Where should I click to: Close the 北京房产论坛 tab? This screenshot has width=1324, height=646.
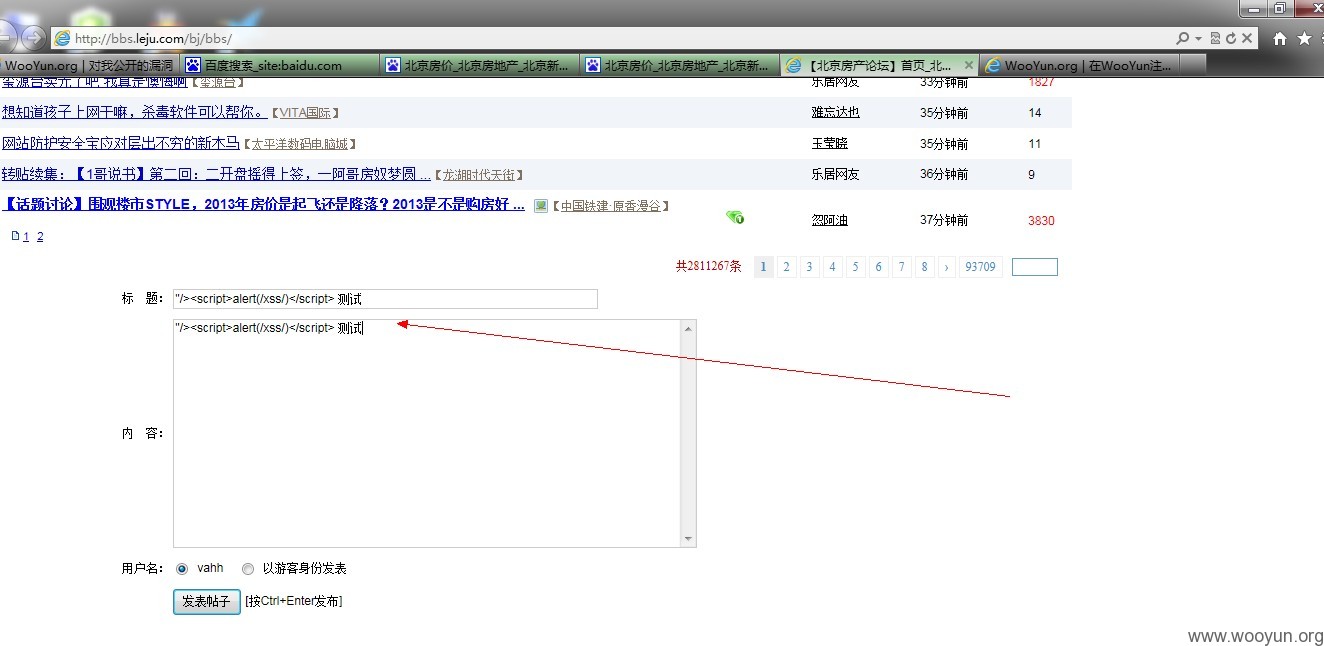(x=968, y=65)
